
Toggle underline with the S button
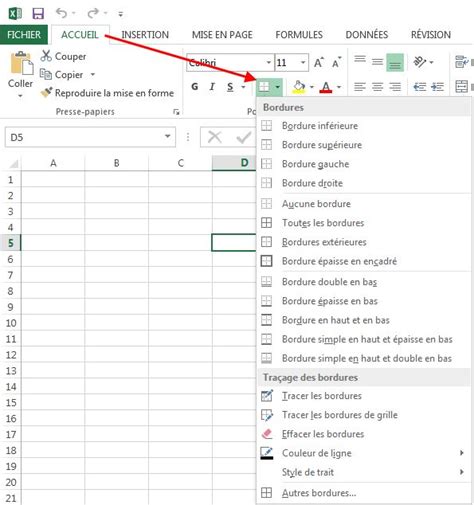[230, 87]
